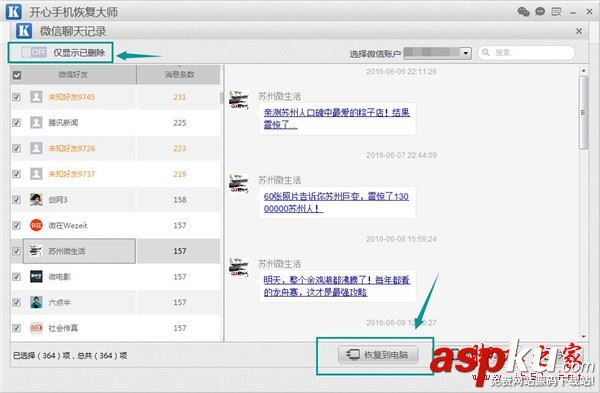600x393 pixels.
Task: Select the 苏州微生活 avatar in list
Action: [x=36, y=251]
